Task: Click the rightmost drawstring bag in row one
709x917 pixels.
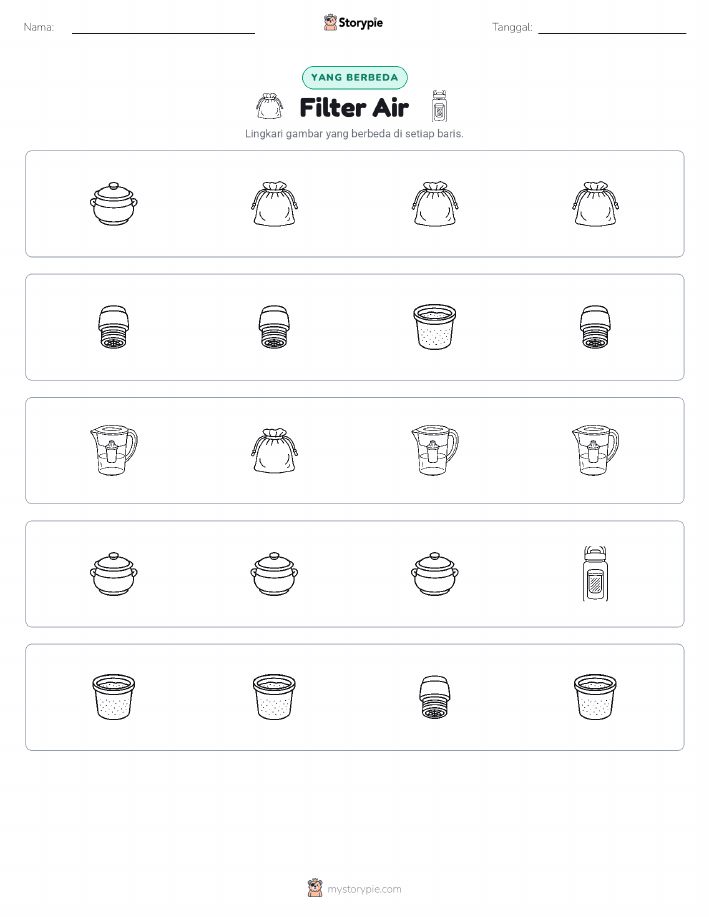Action: [595, 204]
